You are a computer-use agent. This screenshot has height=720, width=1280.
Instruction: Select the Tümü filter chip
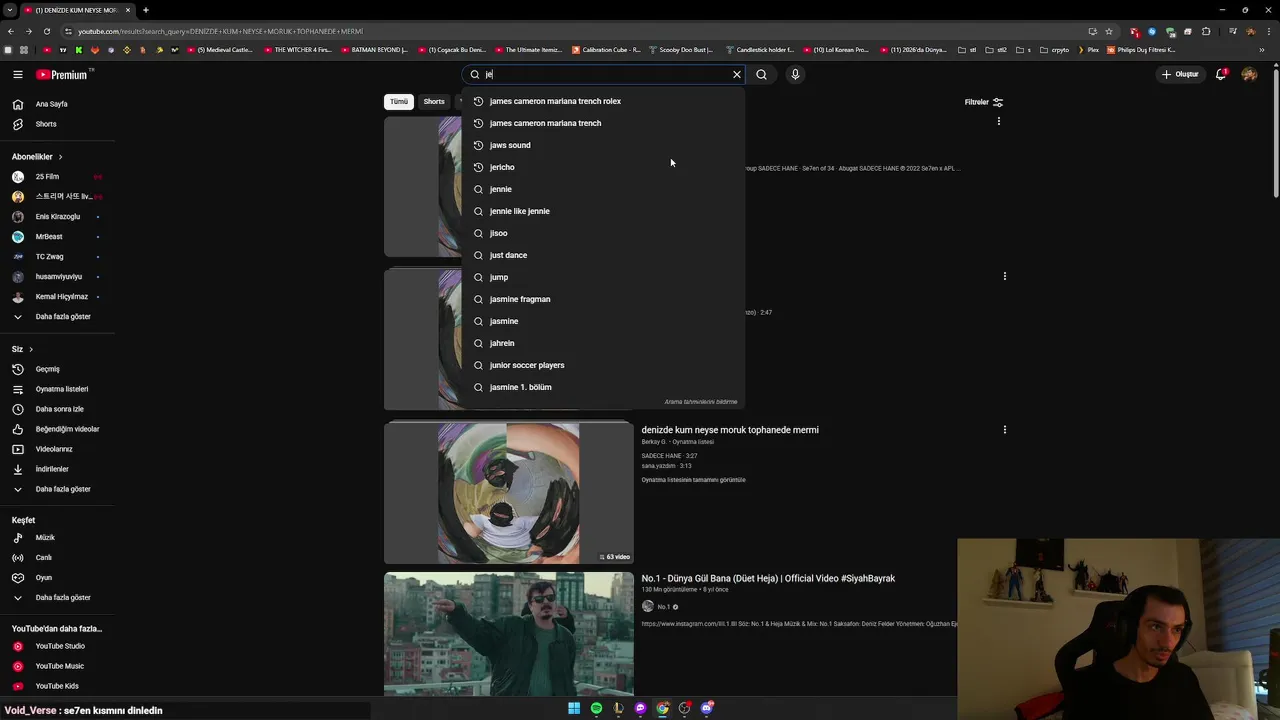(x=399, y=102)
